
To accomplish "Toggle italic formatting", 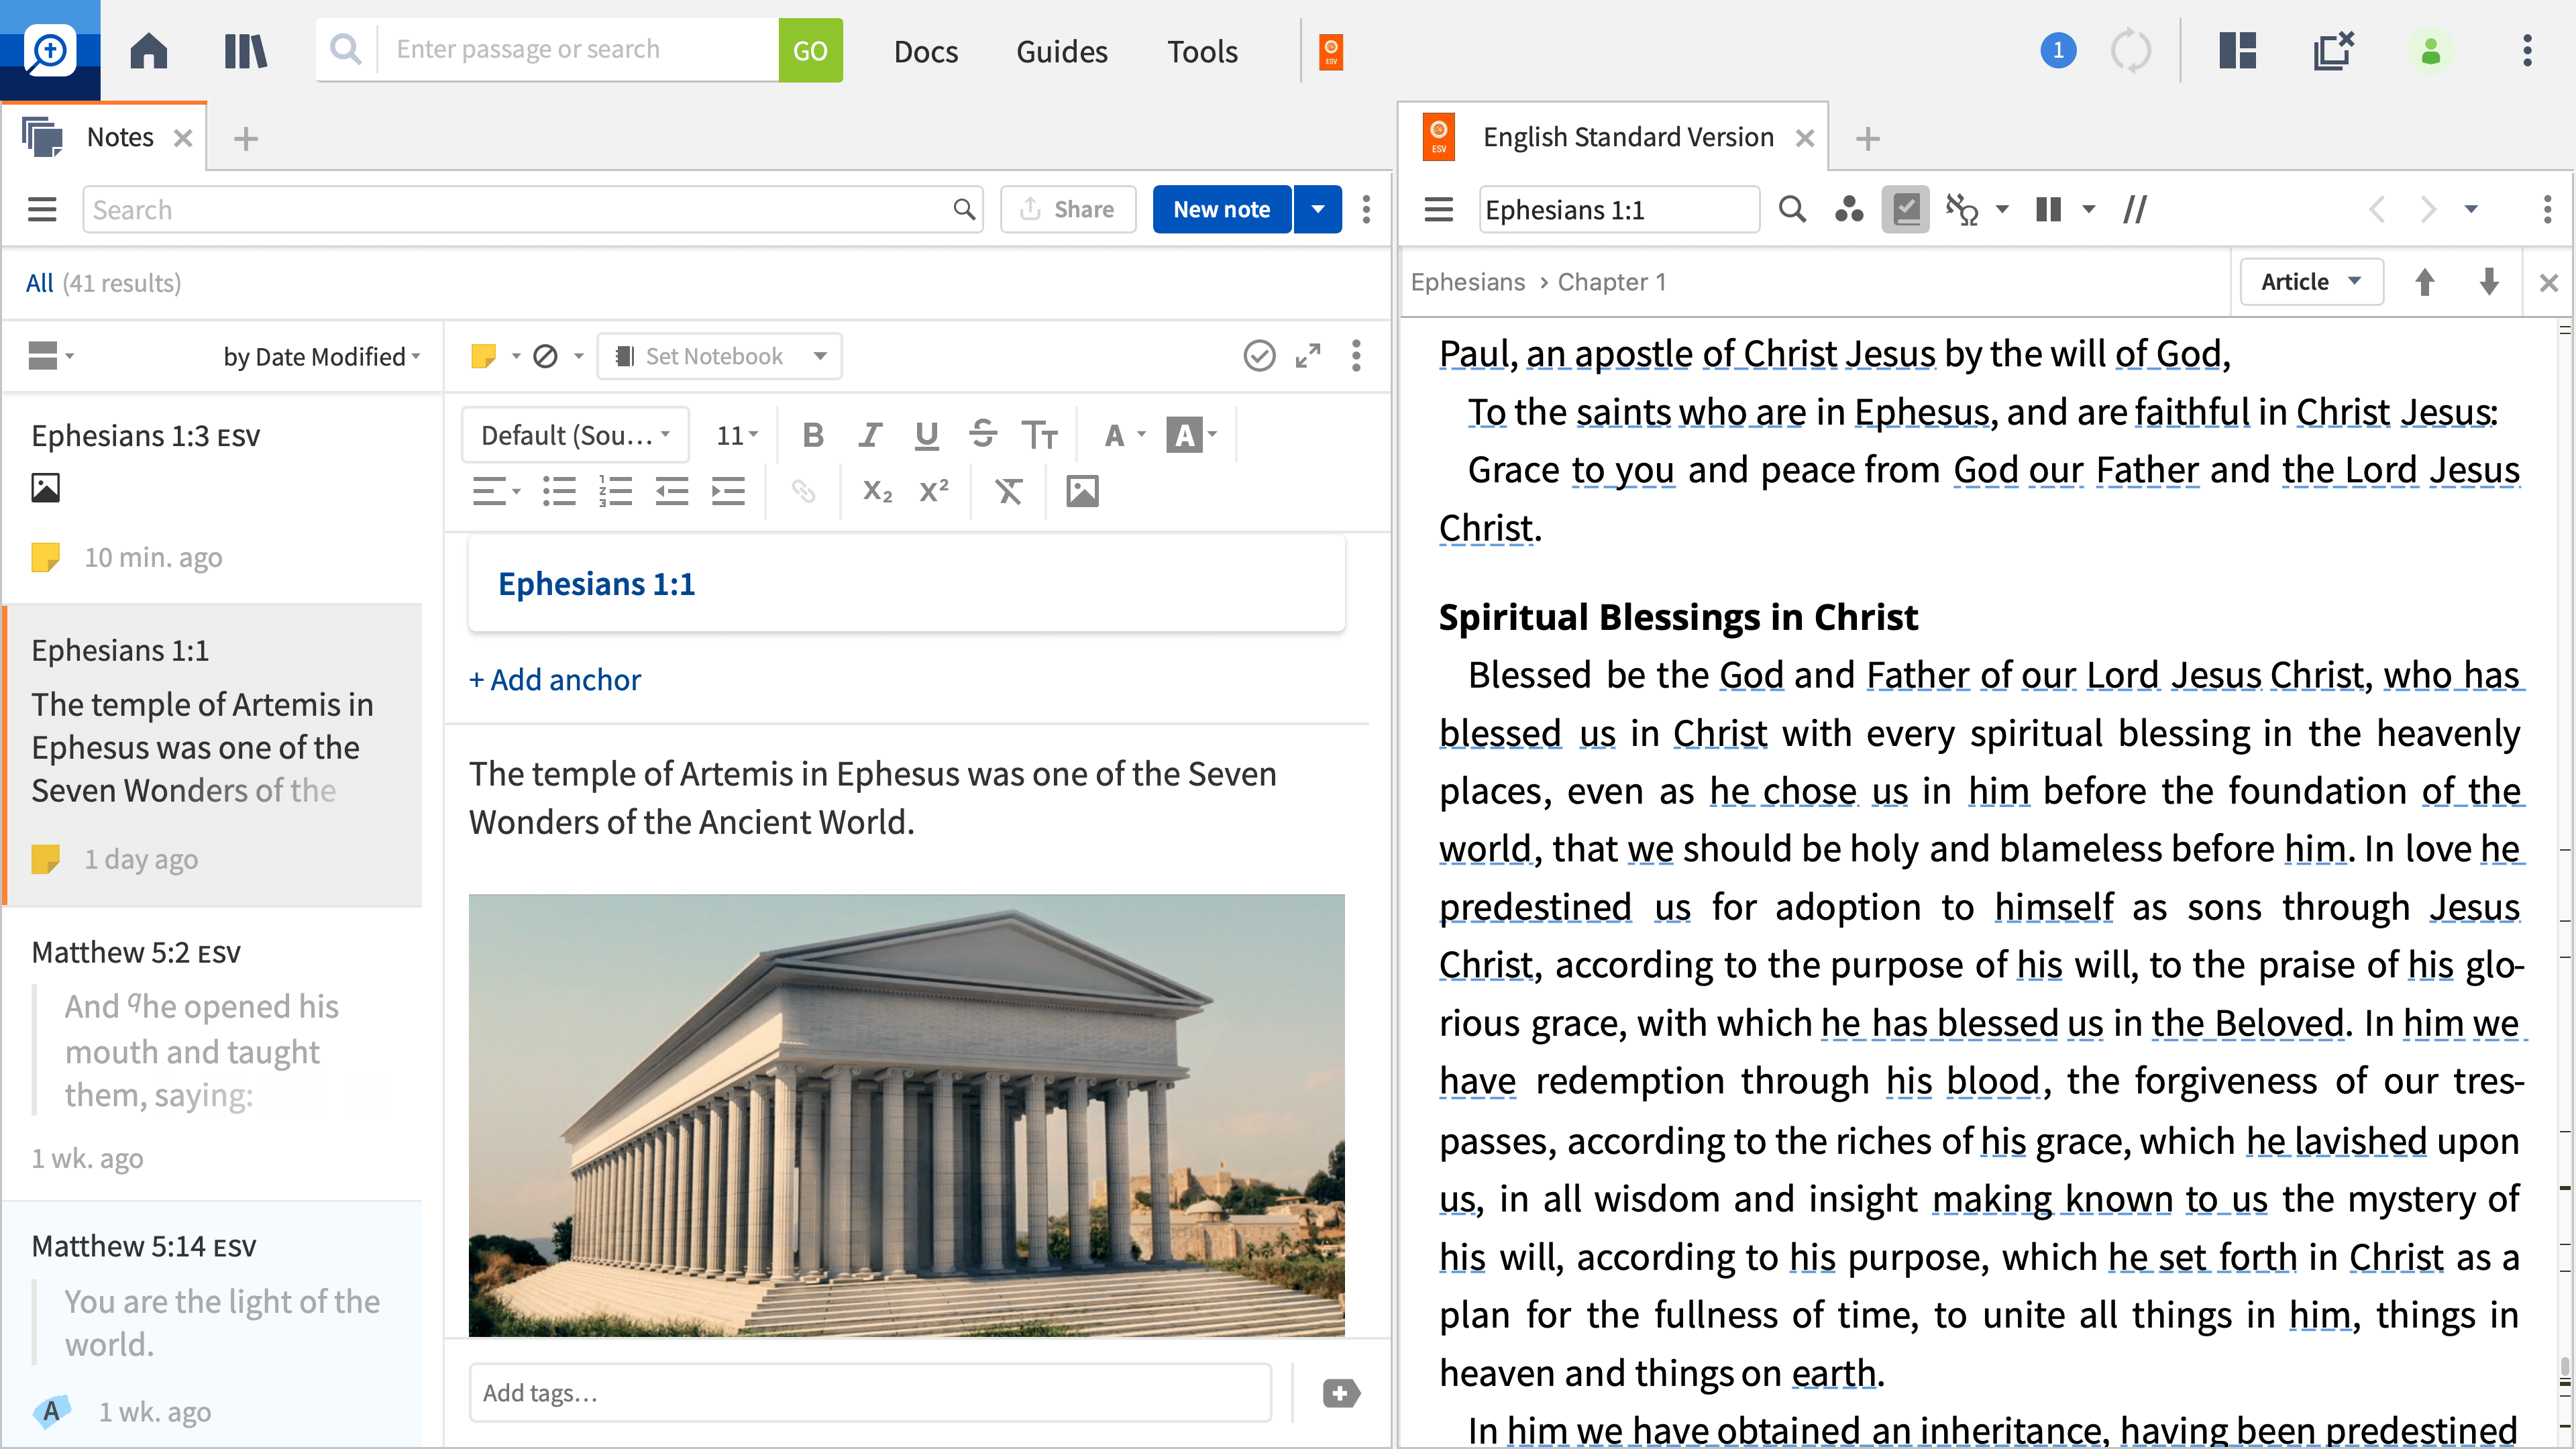I will (870, 435).
